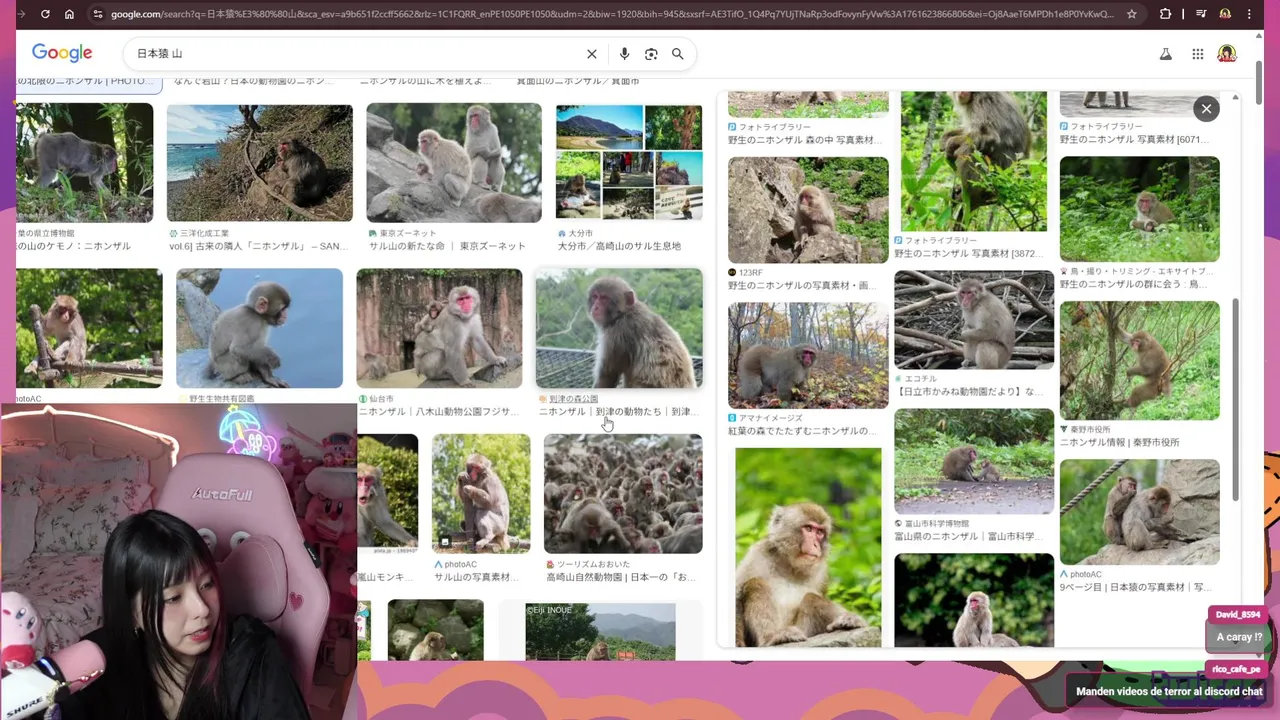Open 'サル山の新たな命 | 東京ズーネット' link
Image resolution: width=1280 pixels, height=720 pixels.
[447, 246]
